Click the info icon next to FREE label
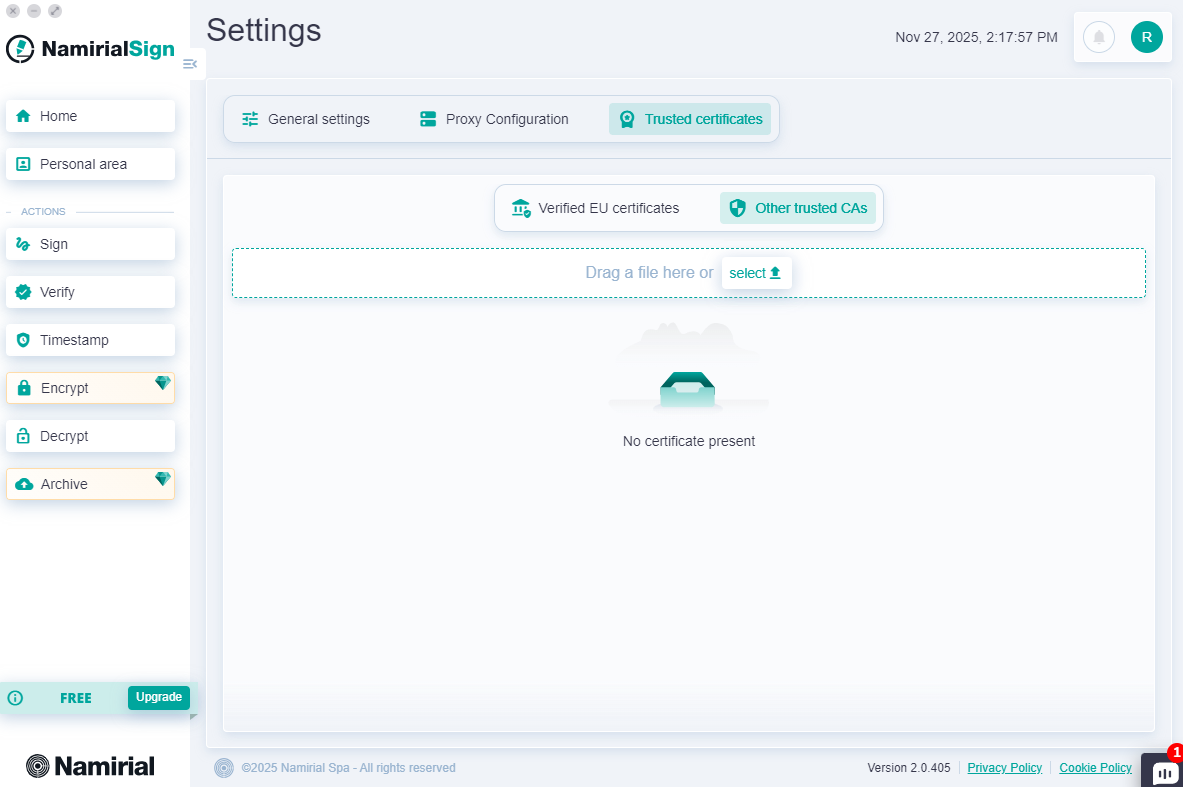1183x787 pixels. (x=15, y=697)
